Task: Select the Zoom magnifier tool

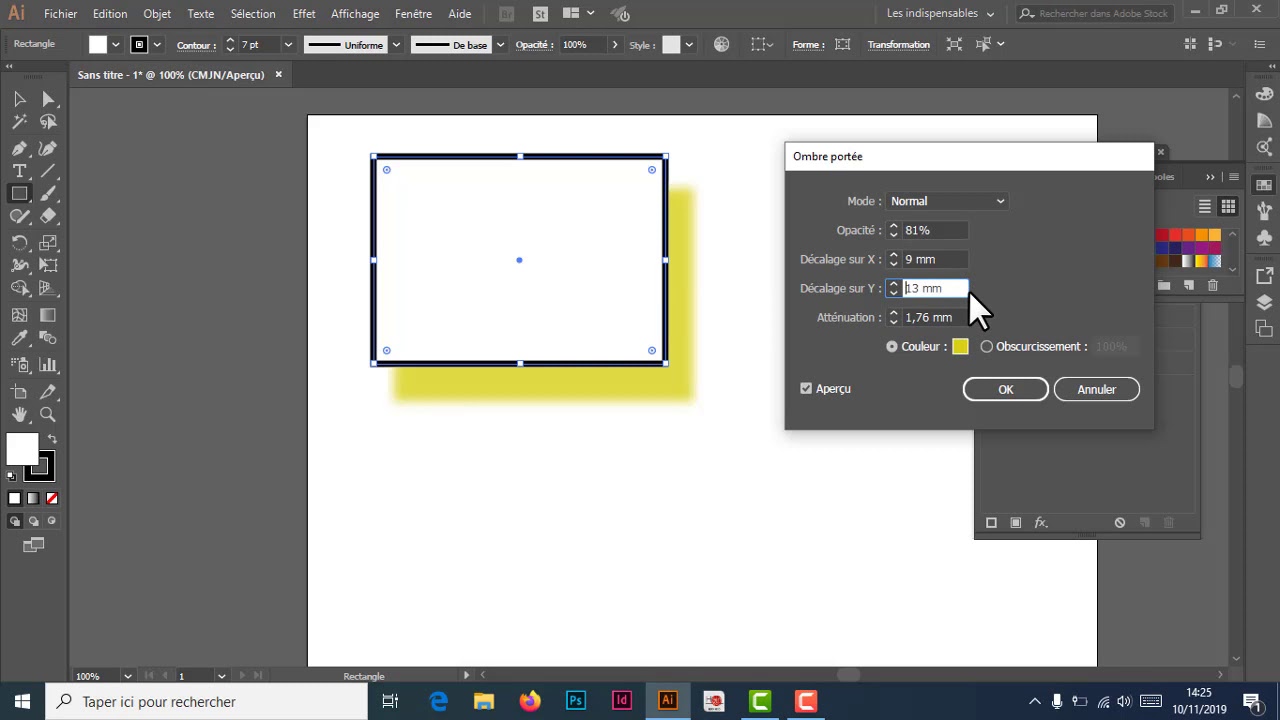Action: [48, 414]
